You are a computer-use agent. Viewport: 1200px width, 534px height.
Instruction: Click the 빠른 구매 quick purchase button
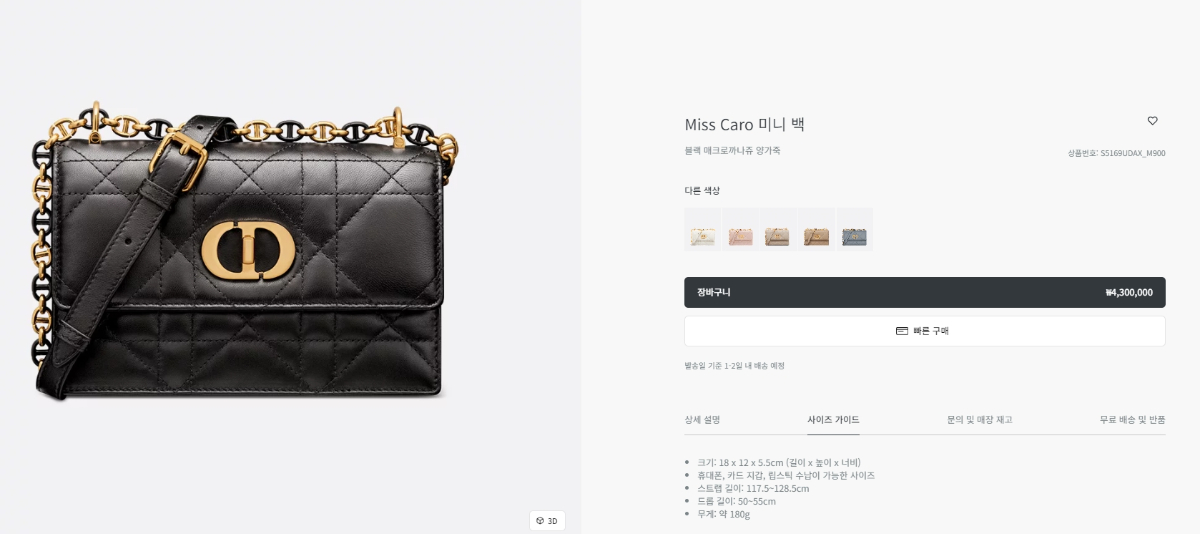point(924,331)
